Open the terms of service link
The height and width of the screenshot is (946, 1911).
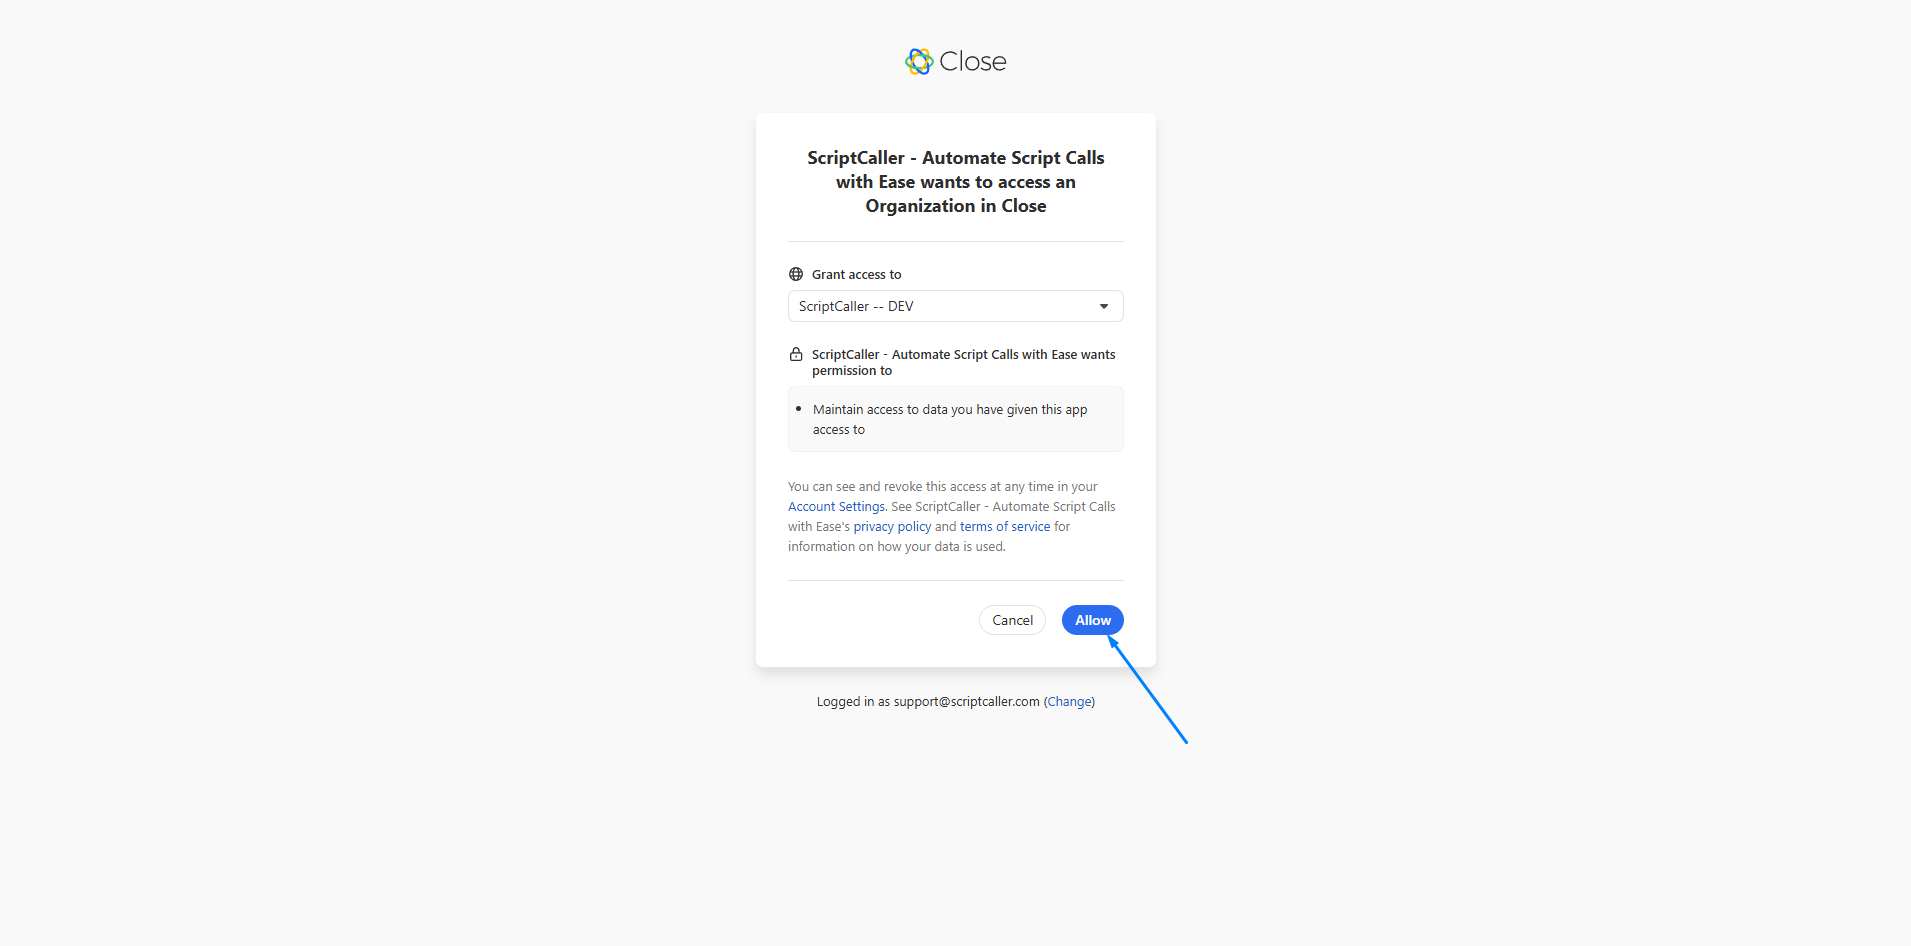[1005, 527]
